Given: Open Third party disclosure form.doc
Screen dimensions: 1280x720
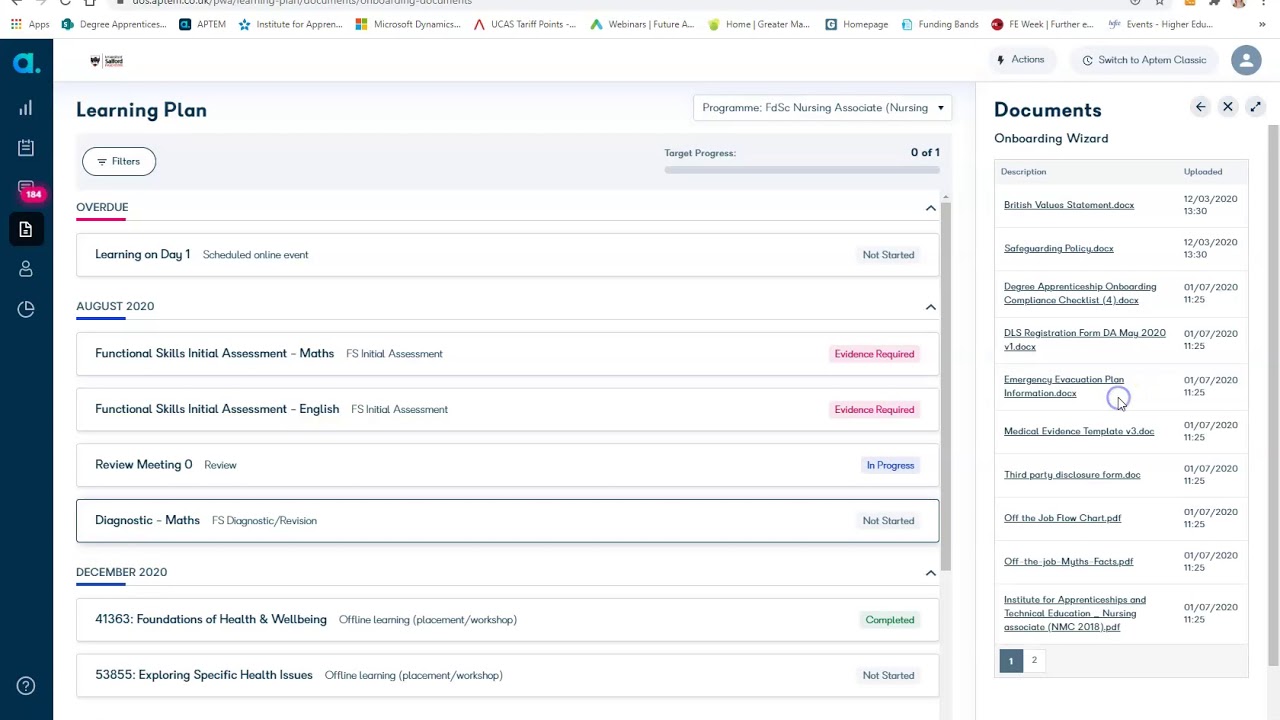Looking at the screenshot, I should click(x=1072, y=475).
